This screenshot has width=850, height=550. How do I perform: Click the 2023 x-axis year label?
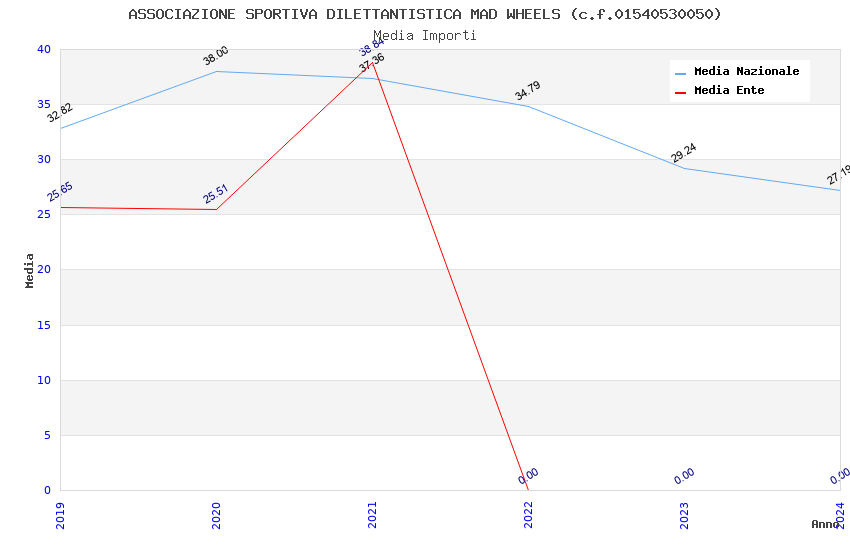tap(684, 515)
